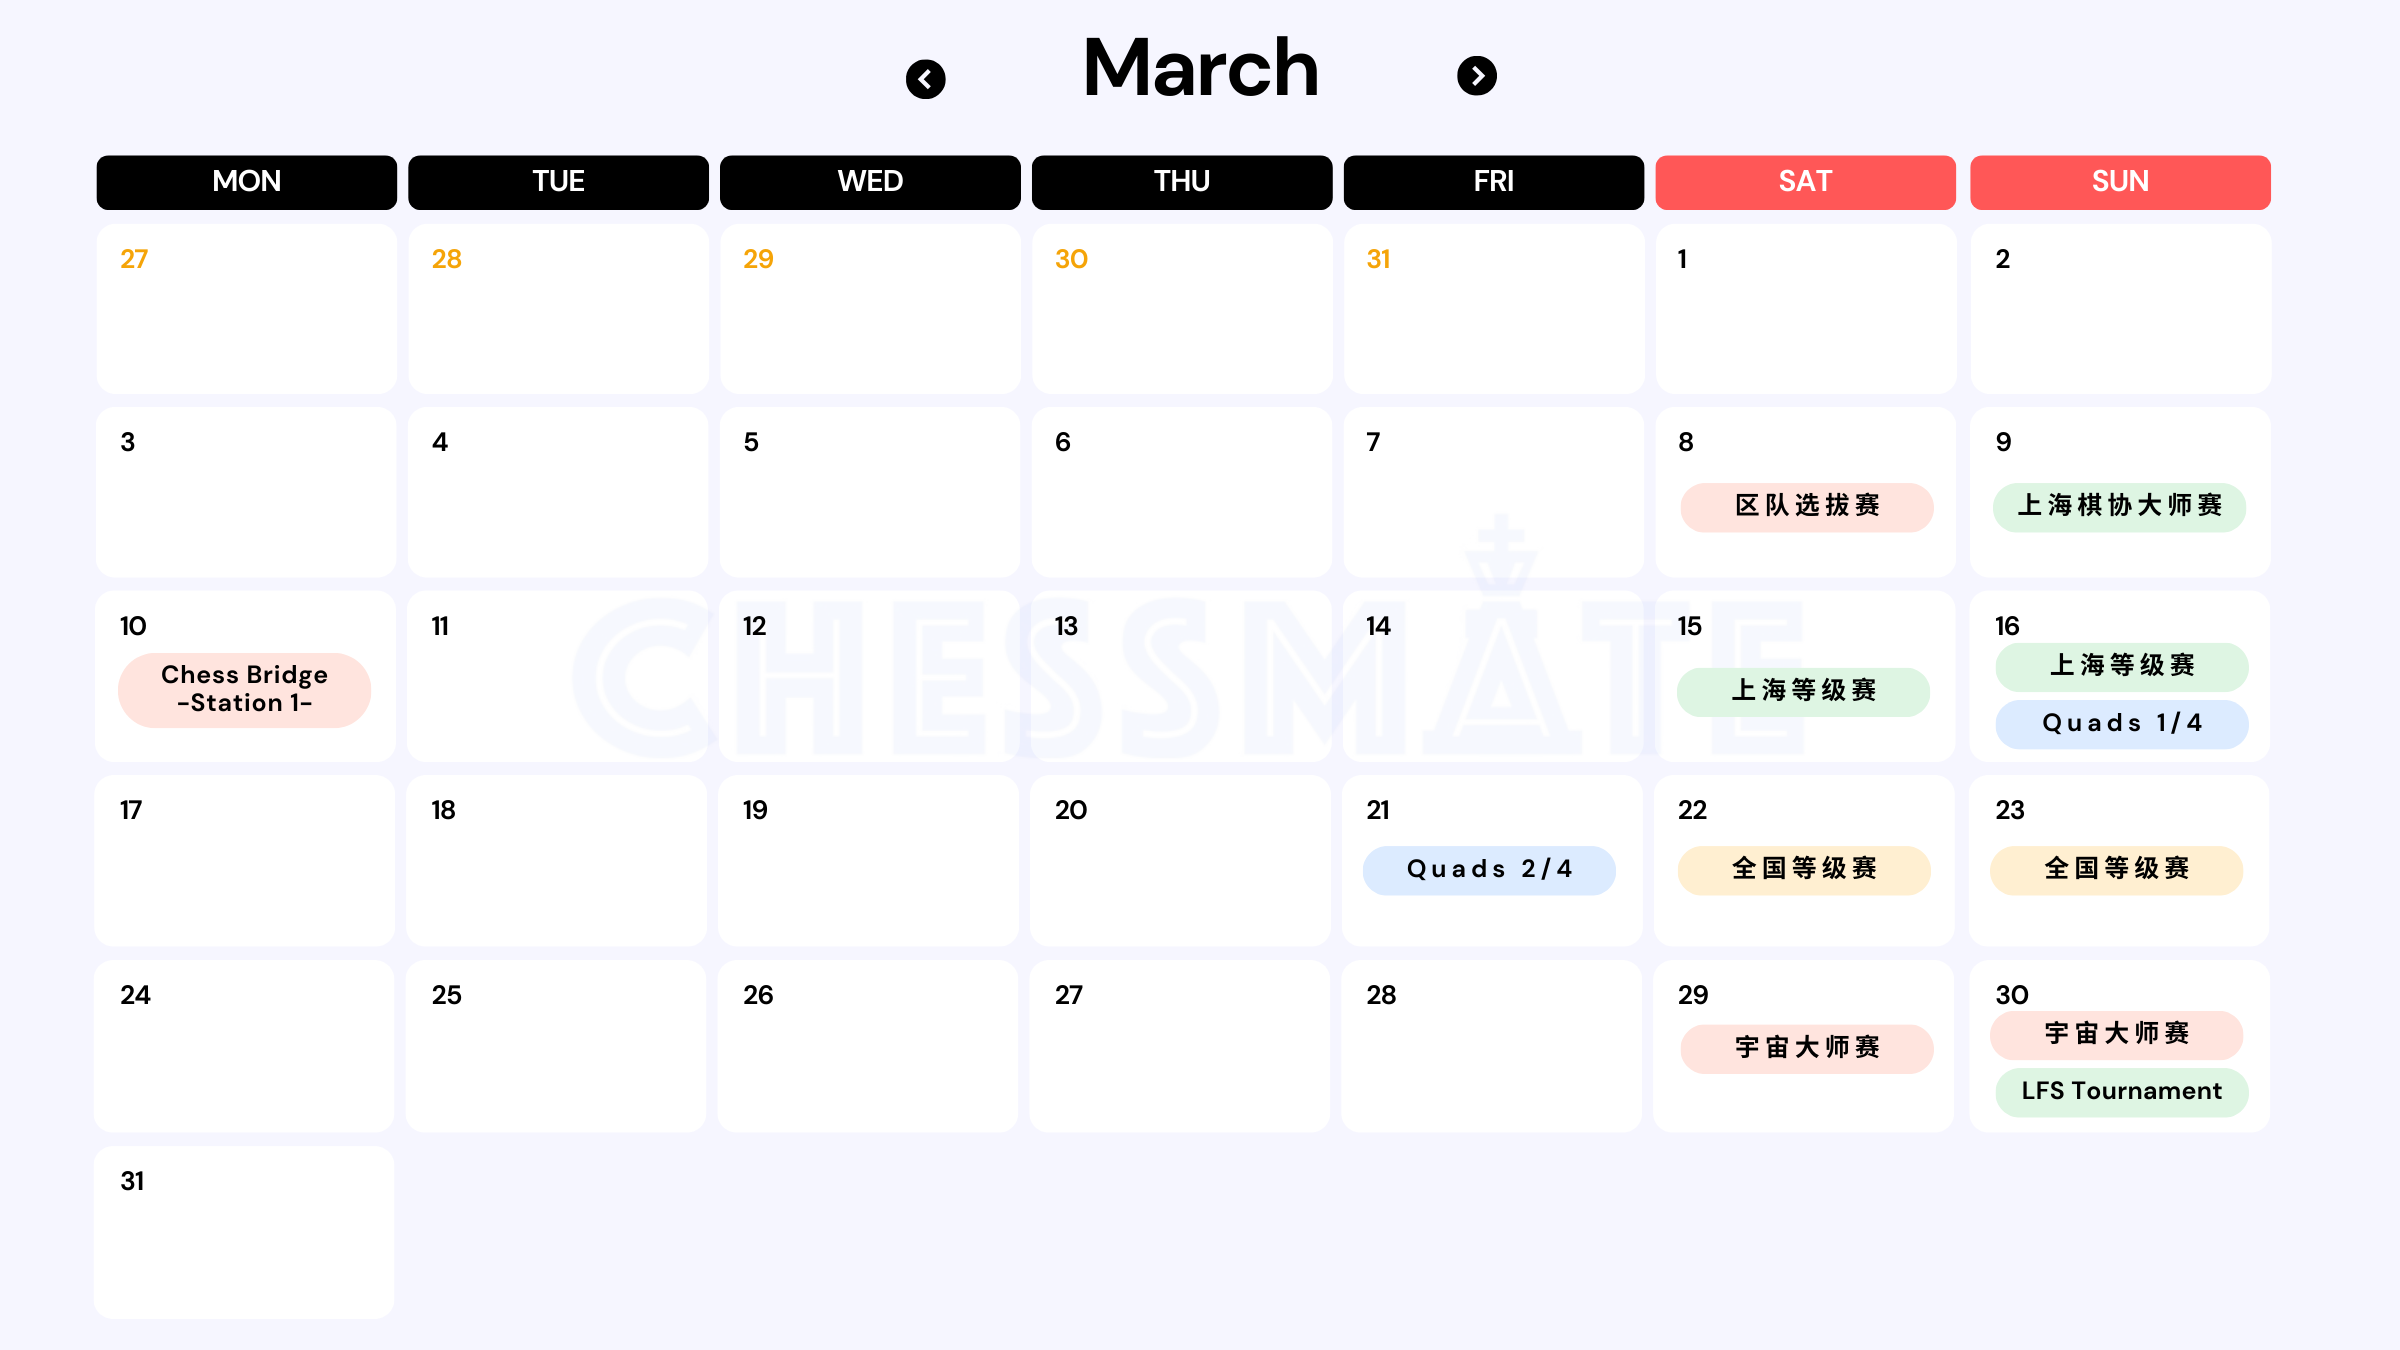Open the LFS Tournament event

[x=2121, y=1092]
